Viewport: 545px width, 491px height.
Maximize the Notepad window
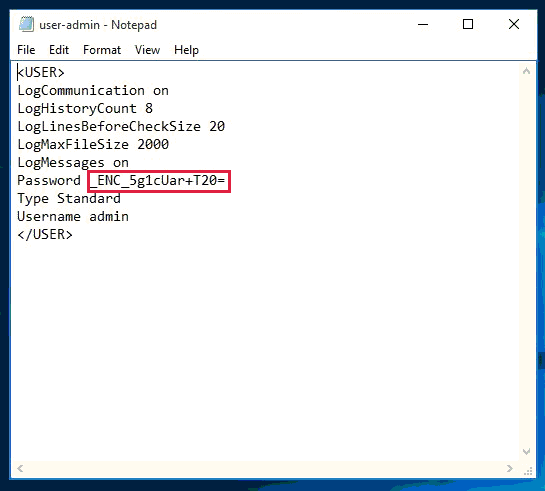pyautogui.click(x=468, y=24)
